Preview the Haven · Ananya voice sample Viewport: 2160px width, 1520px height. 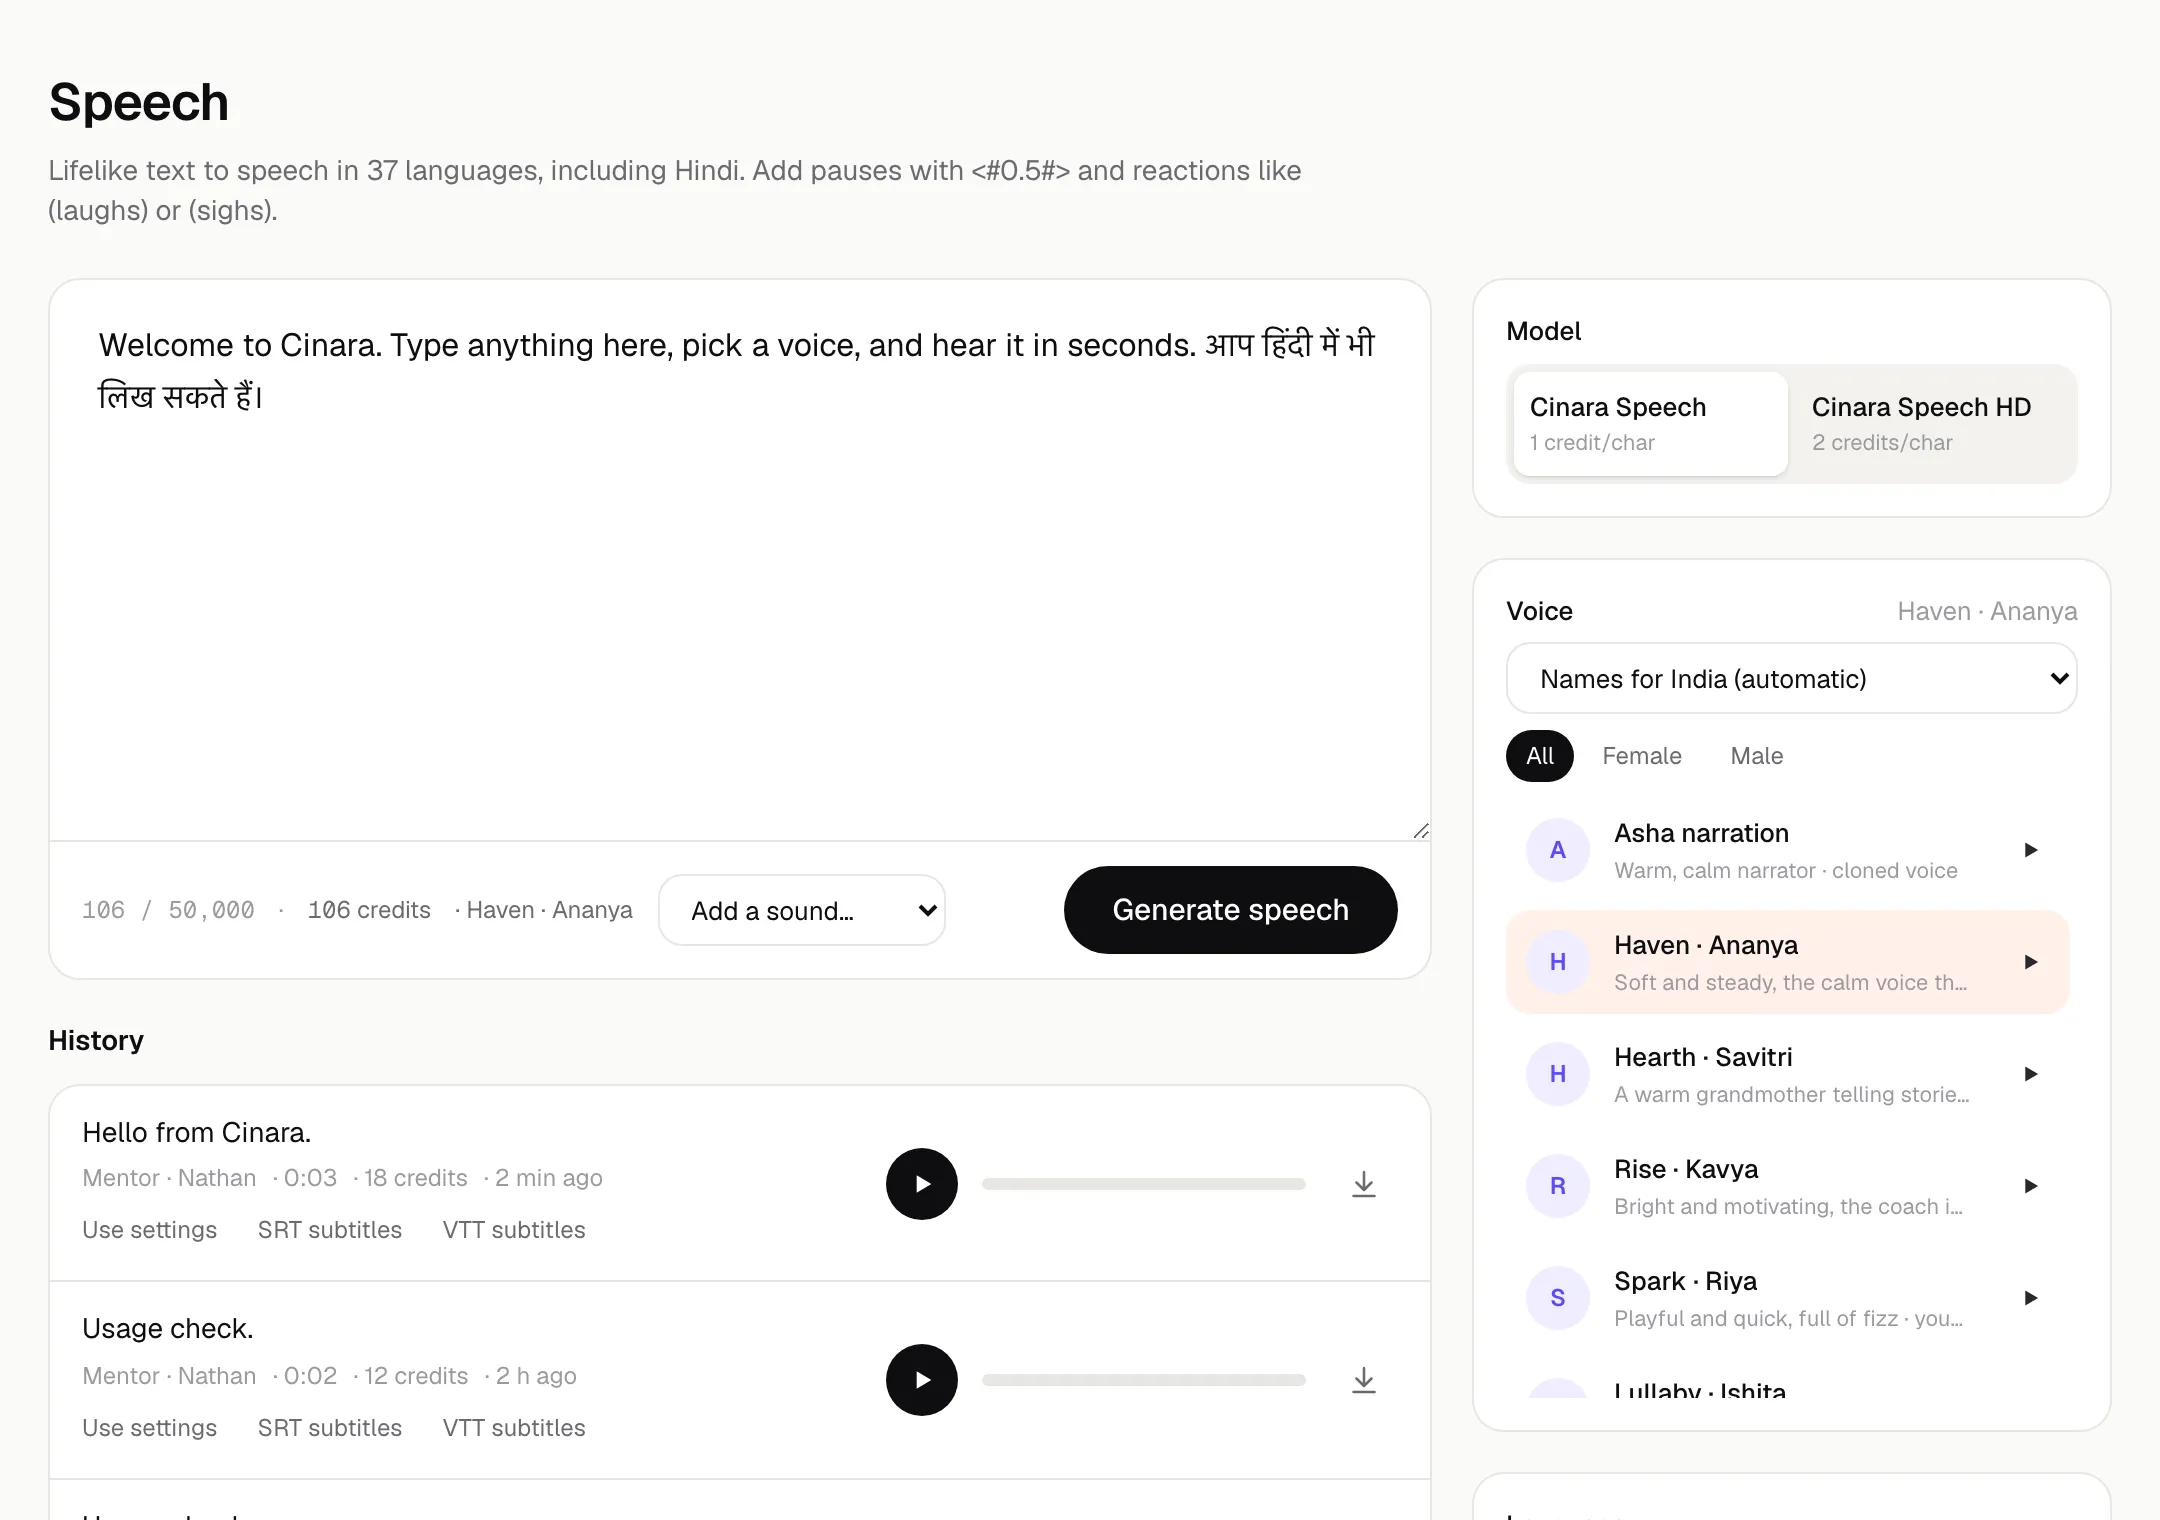2030,962
